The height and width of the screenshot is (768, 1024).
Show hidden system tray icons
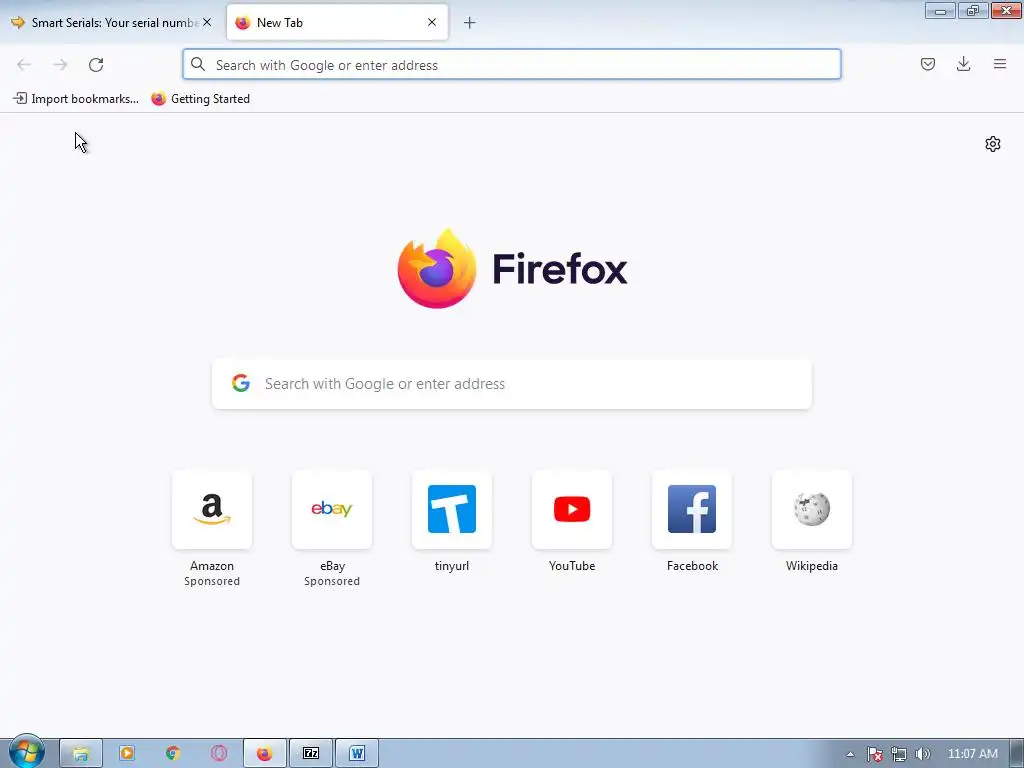point(850,754)
